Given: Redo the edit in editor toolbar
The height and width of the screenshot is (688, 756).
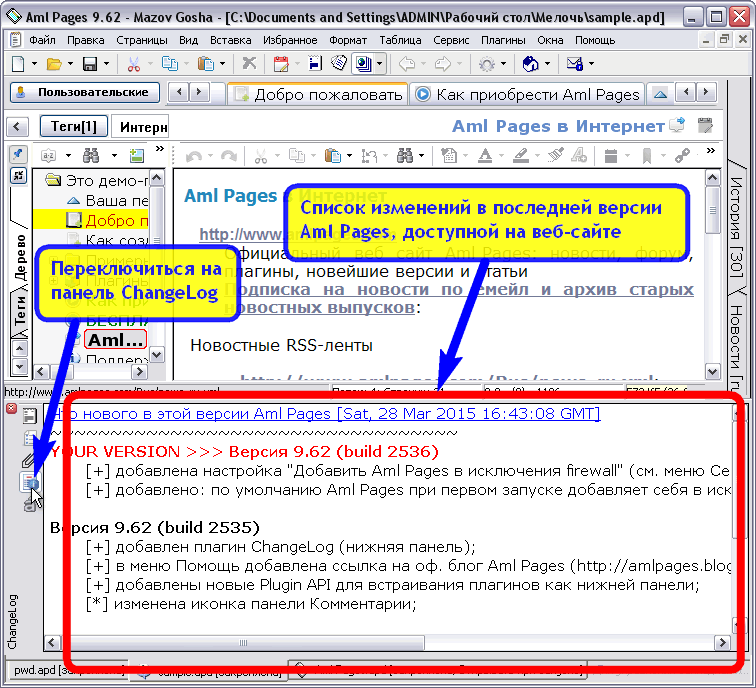Looking at the screenshot, I should (x=229, y=156).
